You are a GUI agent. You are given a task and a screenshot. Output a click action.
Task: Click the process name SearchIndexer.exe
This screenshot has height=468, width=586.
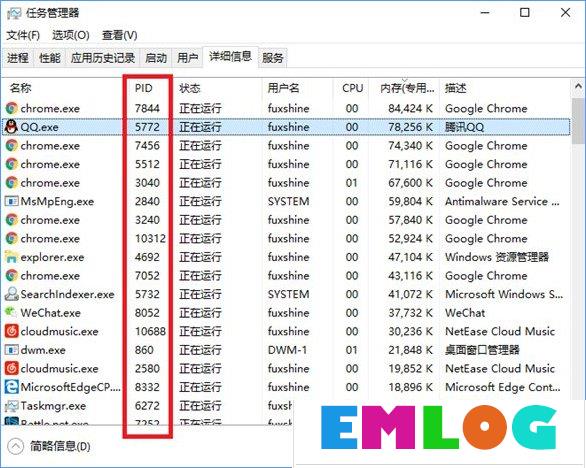[x=67, y=294]
